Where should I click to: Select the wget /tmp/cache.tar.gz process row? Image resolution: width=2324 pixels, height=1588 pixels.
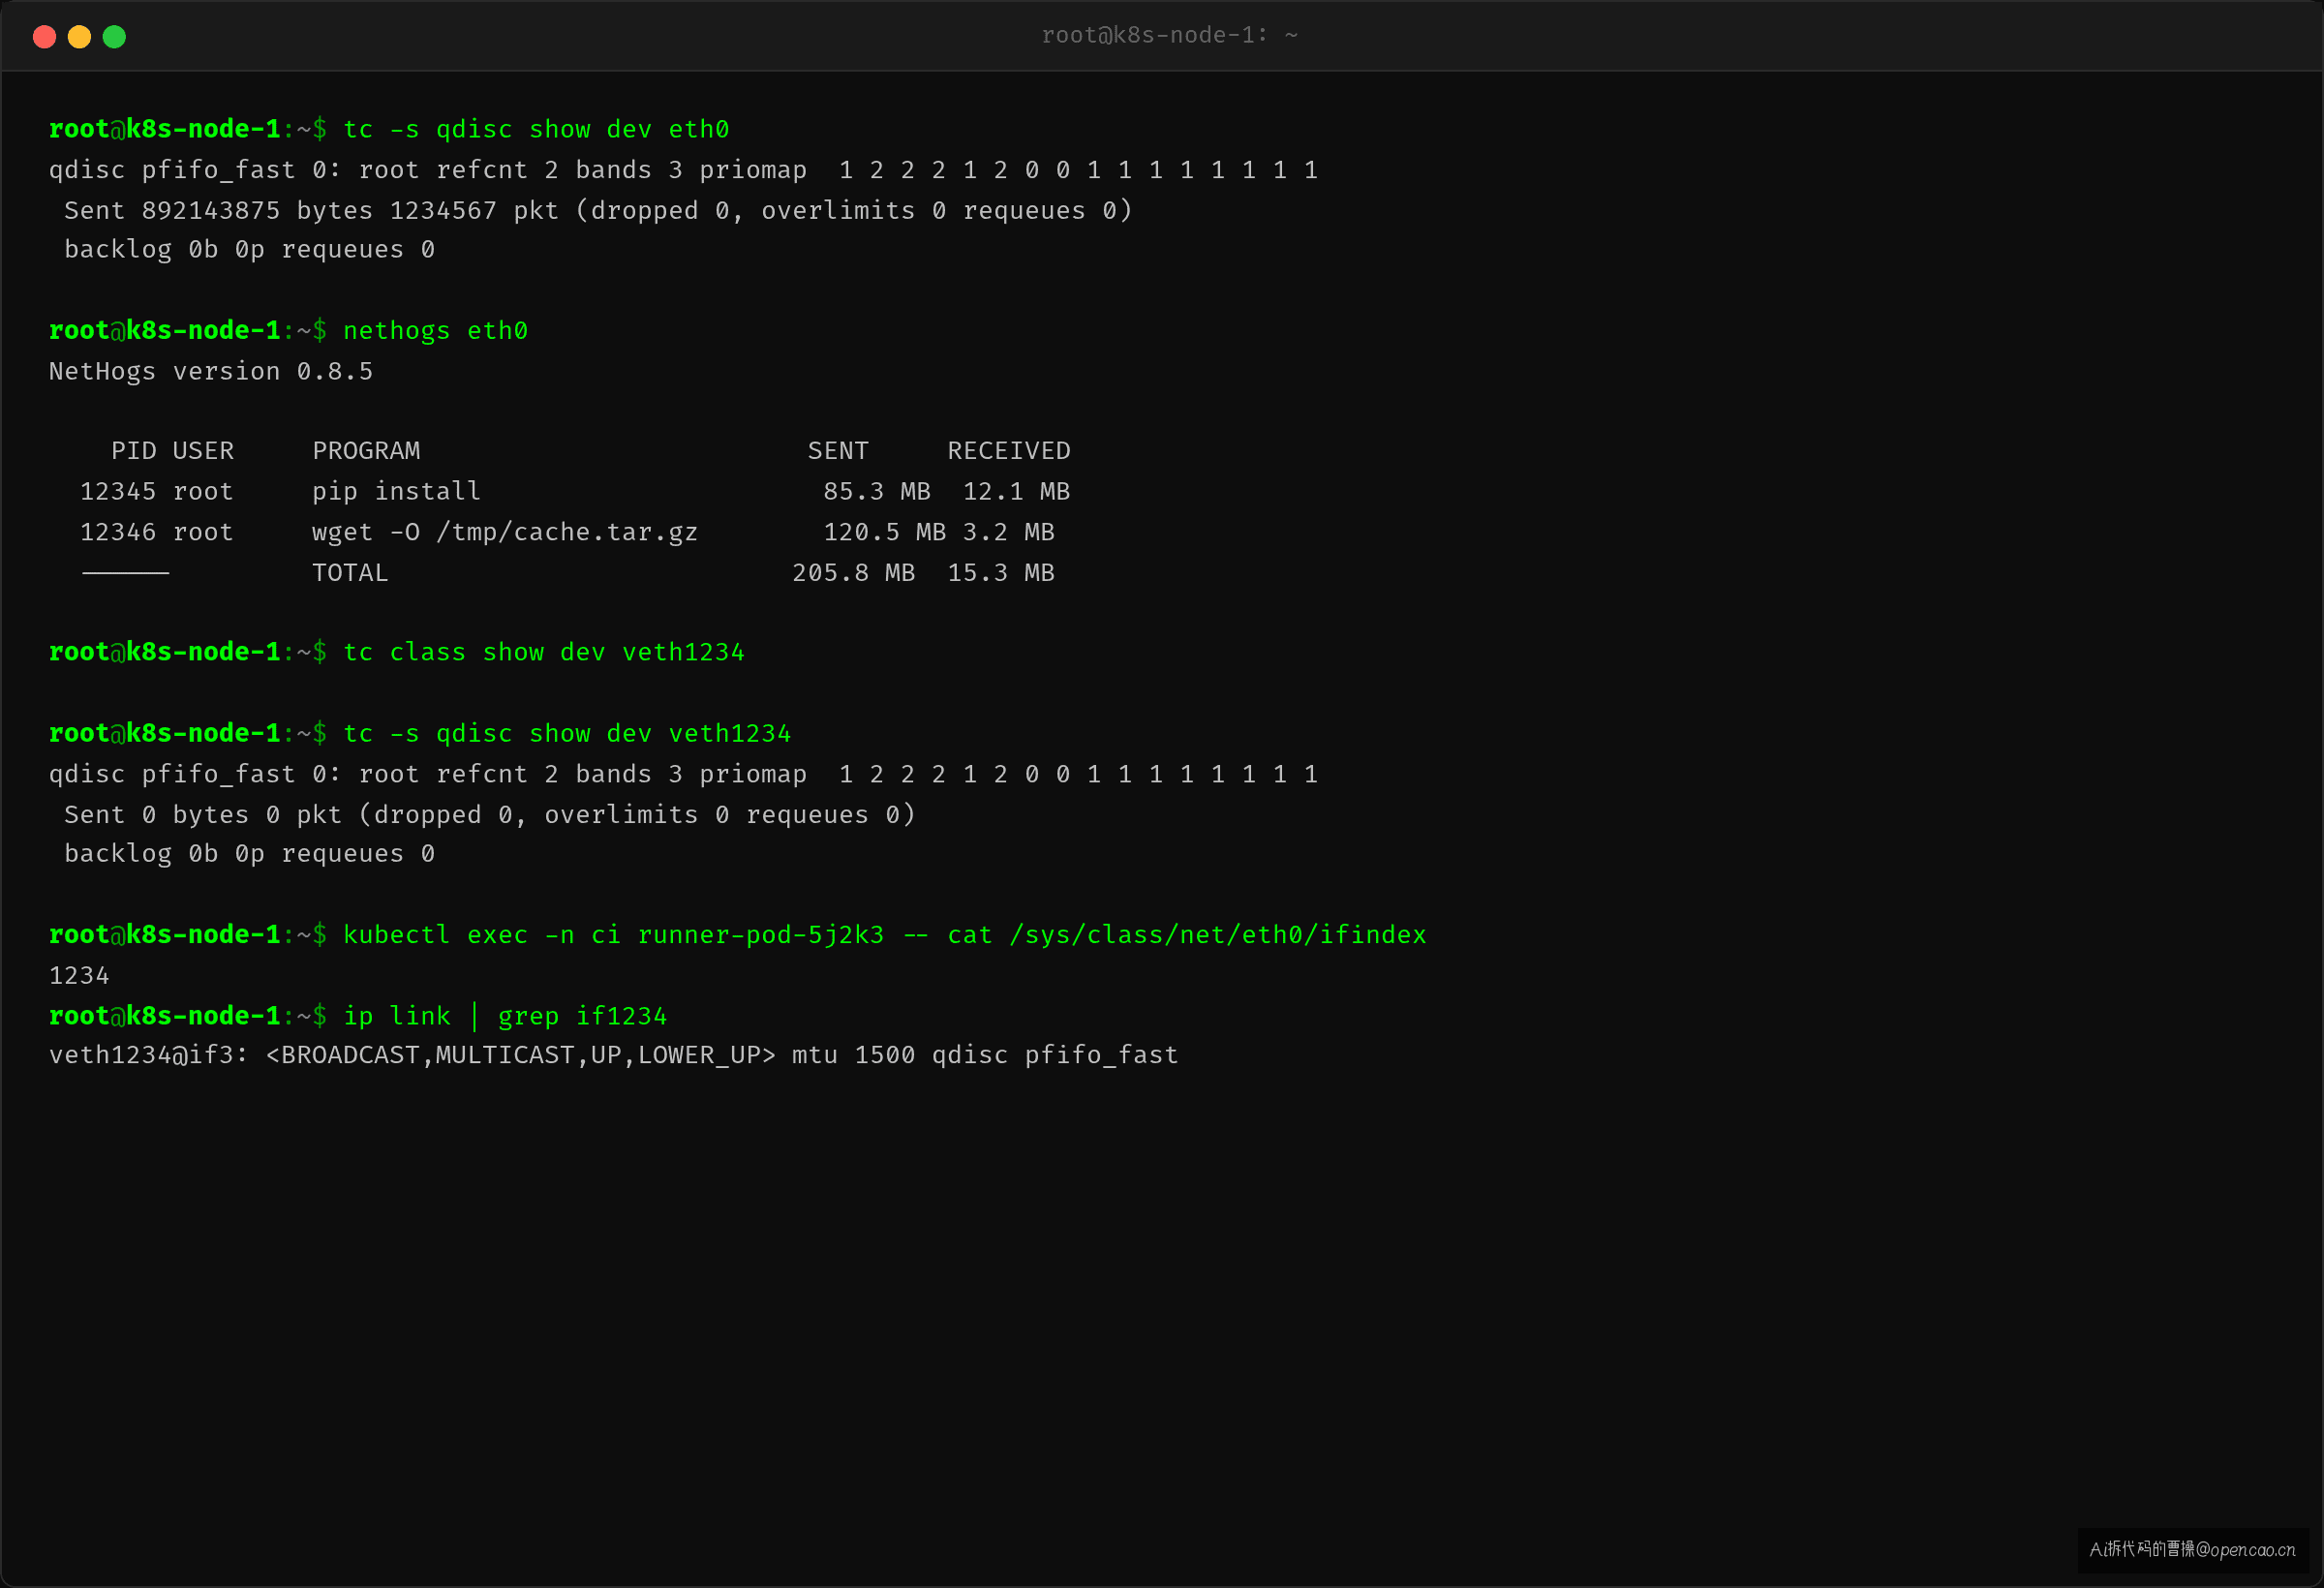567,533
